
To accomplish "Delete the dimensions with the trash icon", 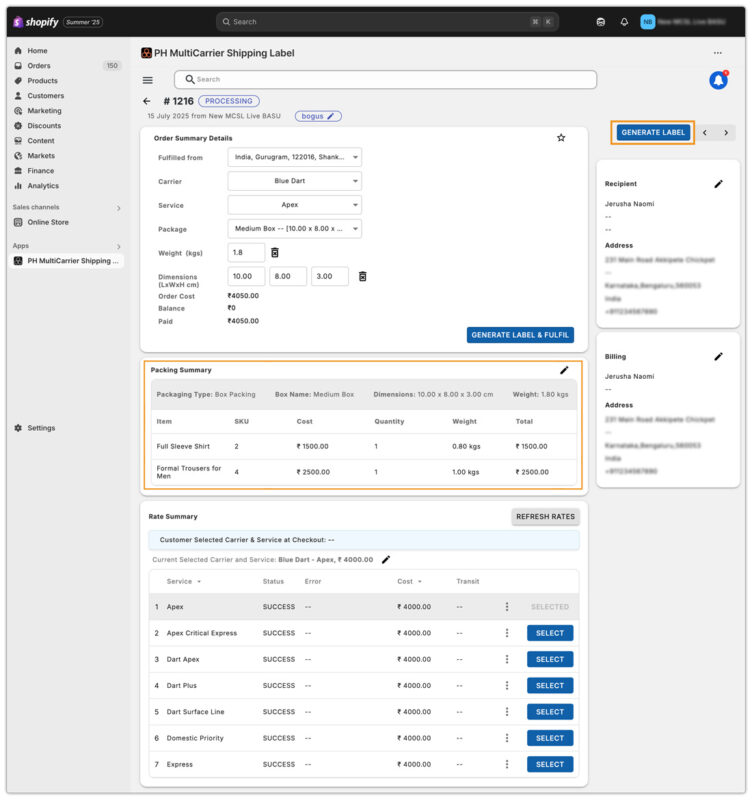I will (x=362, y=277).
